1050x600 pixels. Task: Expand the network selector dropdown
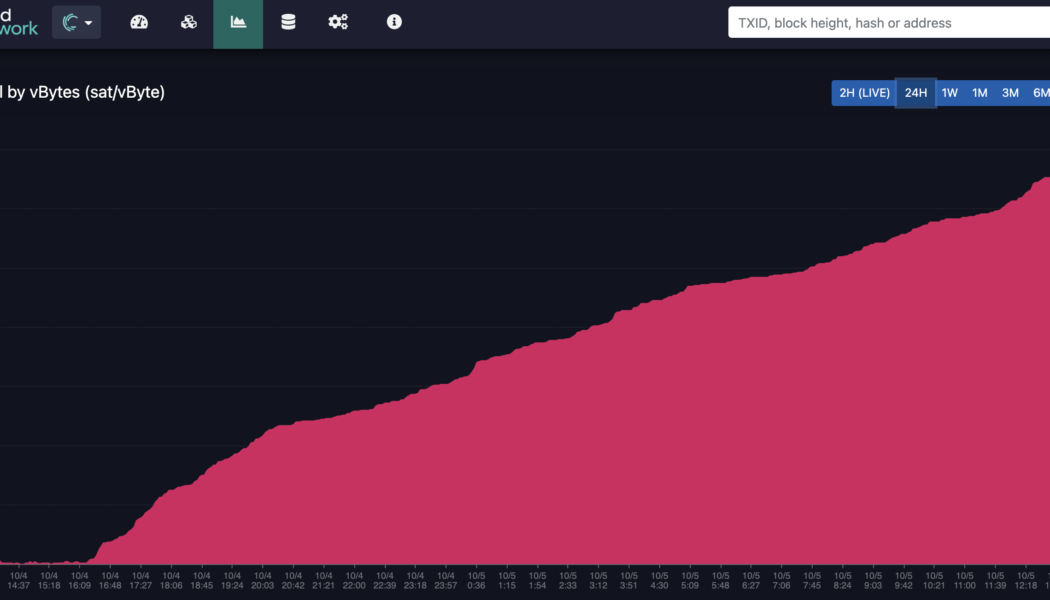coord(77,22)
